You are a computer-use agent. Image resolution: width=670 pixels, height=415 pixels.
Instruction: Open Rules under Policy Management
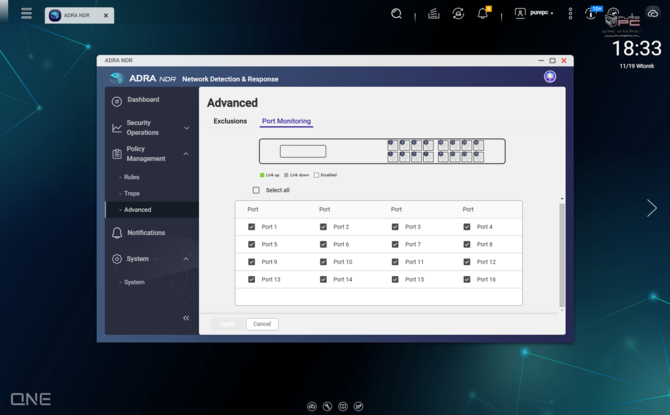pyautogui.click(x=131, y=177)
